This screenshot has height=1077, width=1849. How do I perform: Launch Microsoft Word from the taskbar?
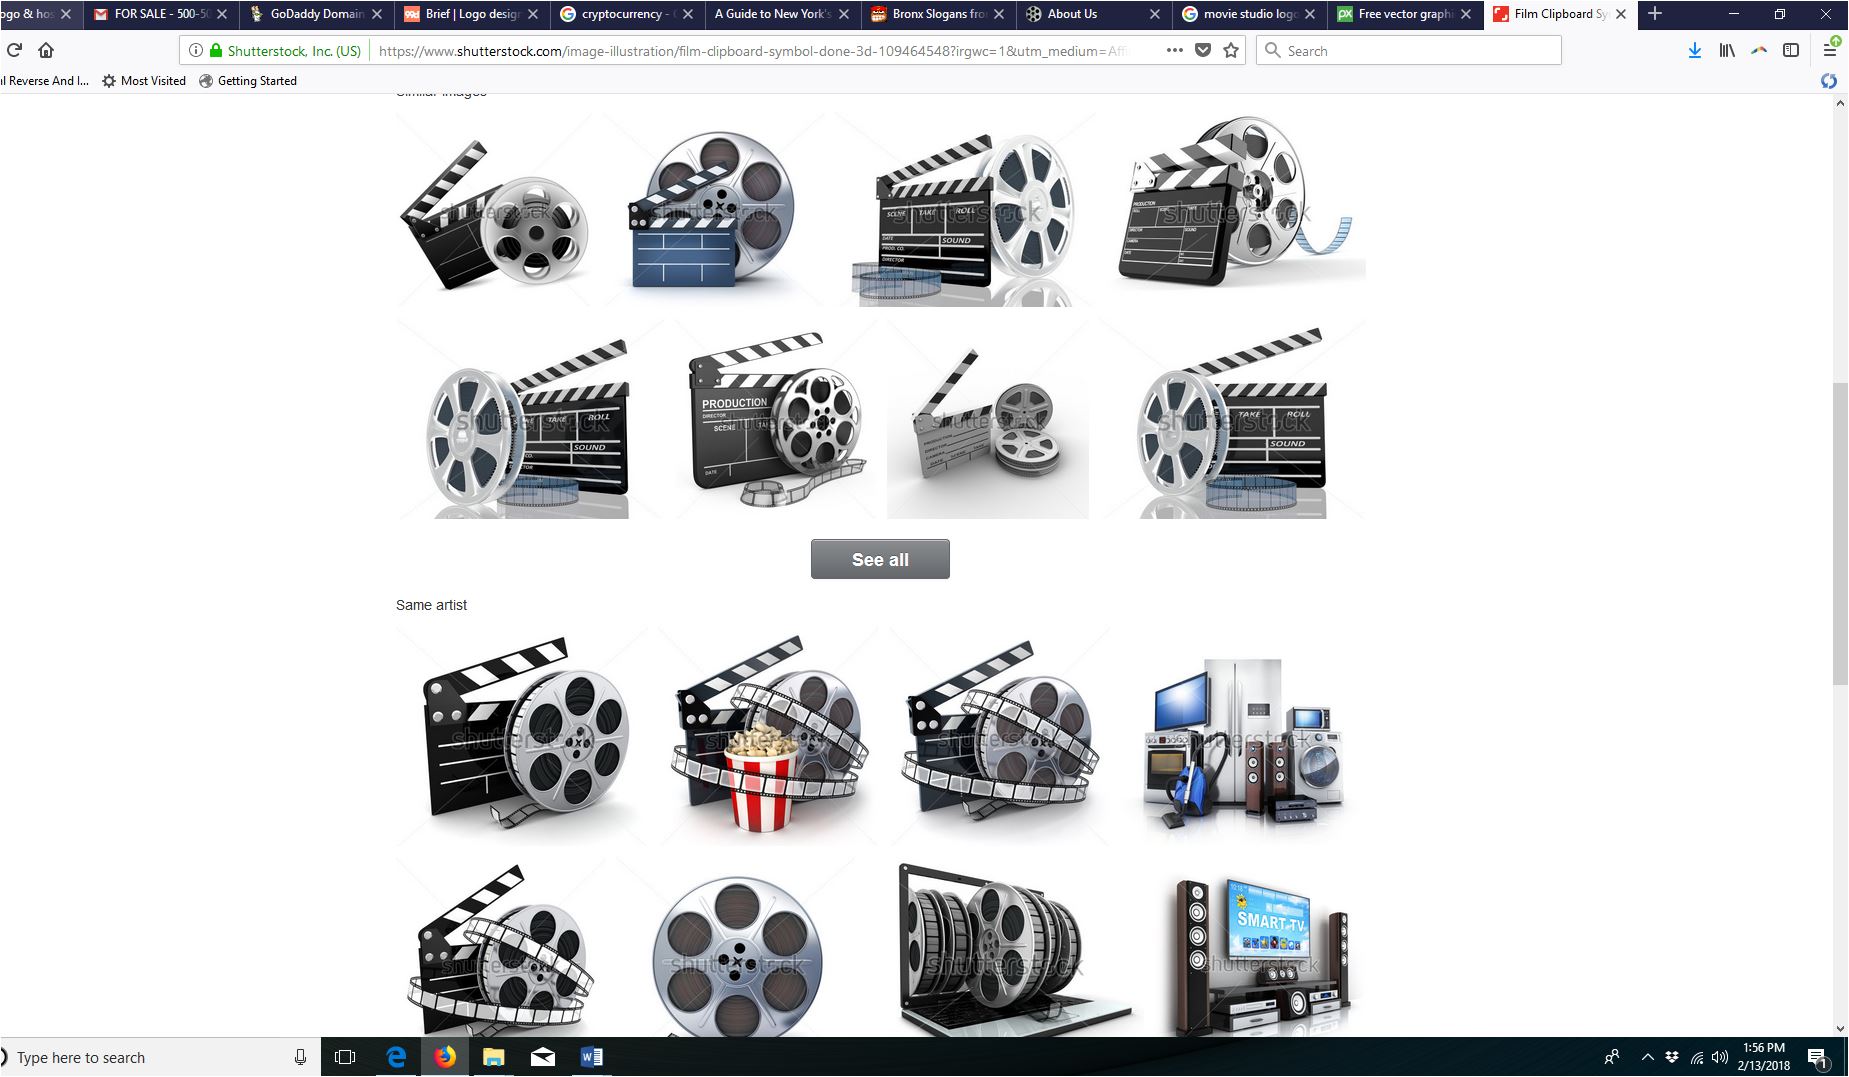point(591,1057)
